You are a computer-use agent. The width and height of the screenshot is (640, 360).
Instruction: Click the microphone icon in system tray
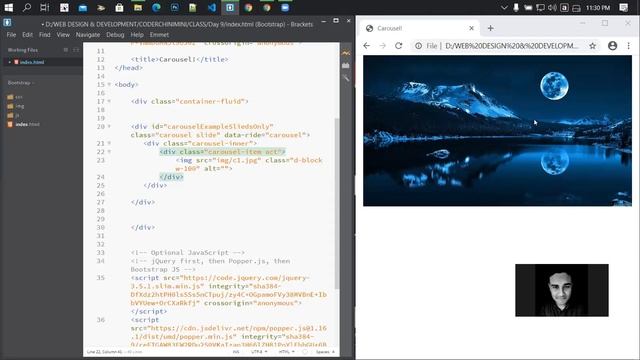[516, 8]
